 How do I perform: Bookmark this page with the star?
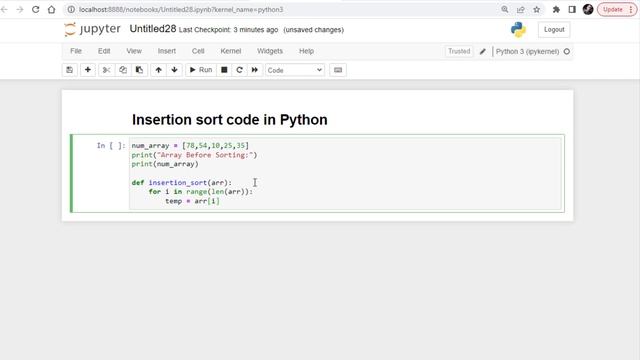pos(536,9)
